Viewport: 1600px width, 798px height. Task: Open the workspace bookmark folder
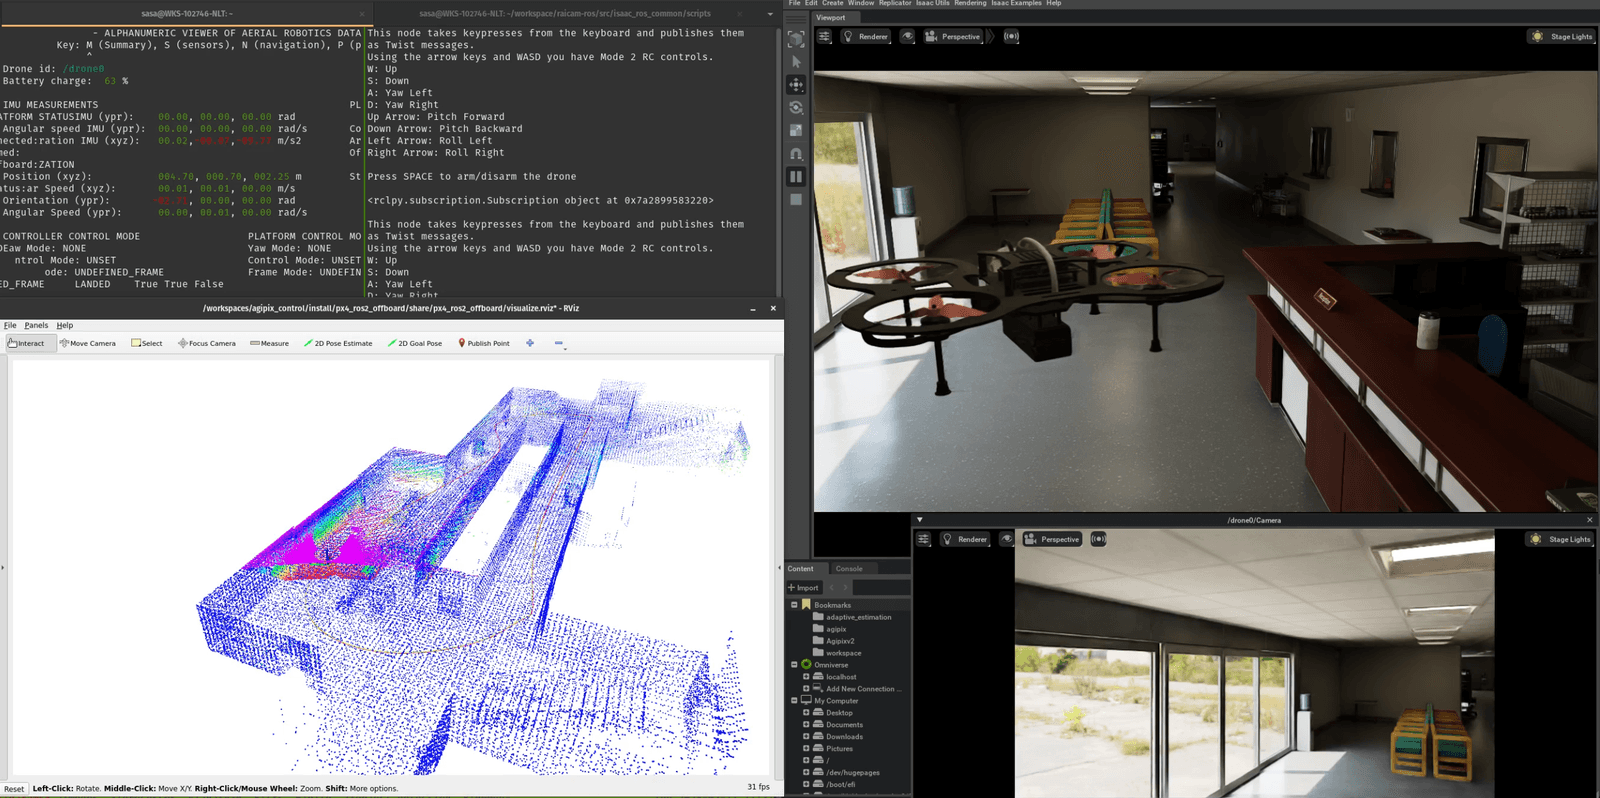point(838,653)
